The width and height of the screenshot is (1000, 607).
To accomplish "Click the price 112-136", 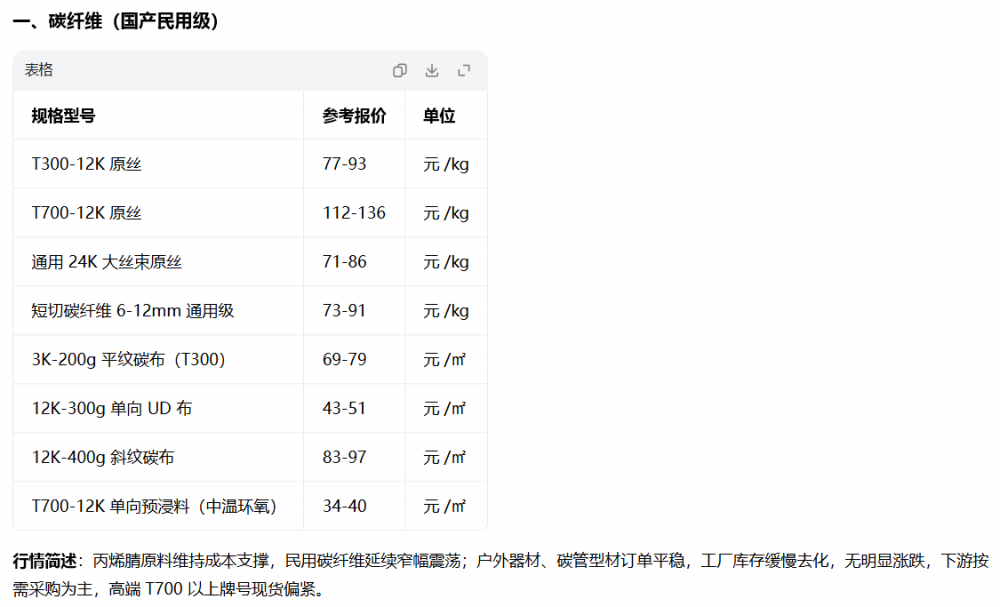I will tap(354, 213).
